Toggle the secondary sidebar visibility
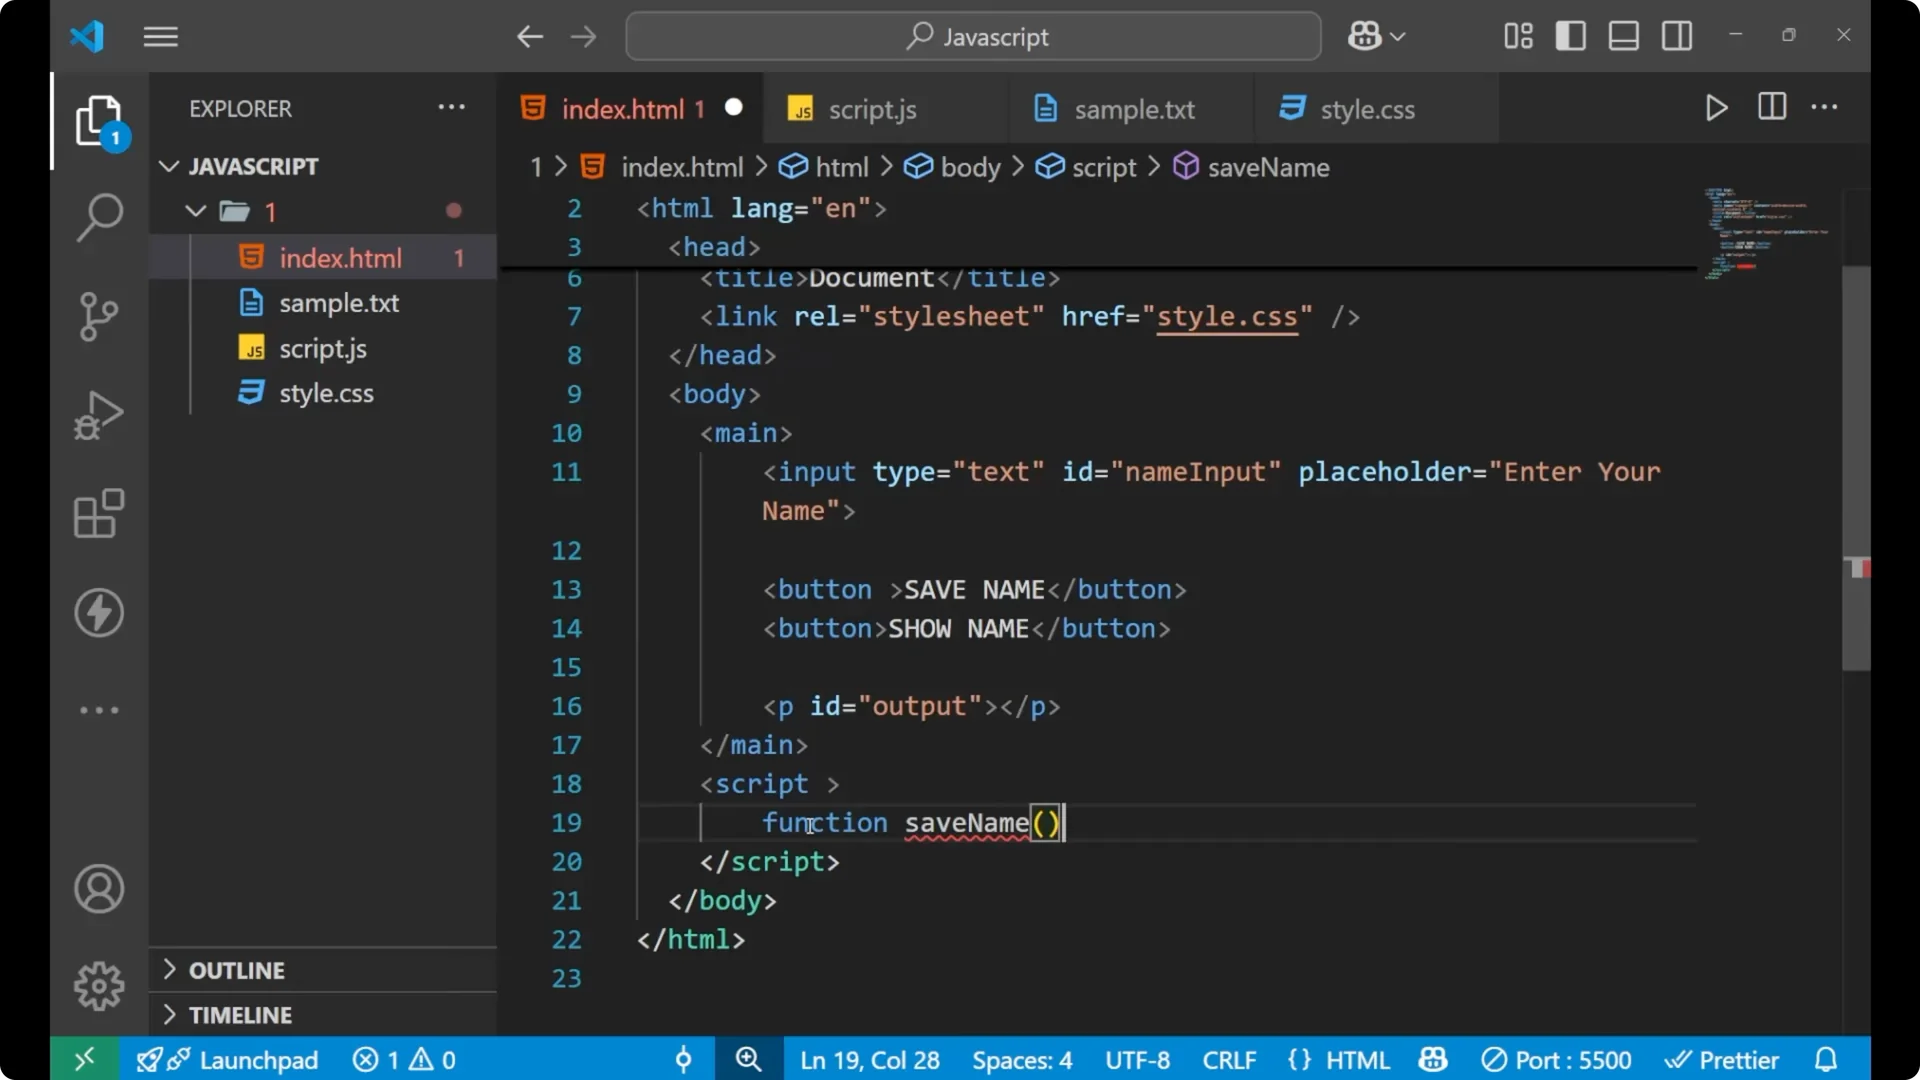1920x1080 pixels. pyautogui.click(x=1676, y=35)
